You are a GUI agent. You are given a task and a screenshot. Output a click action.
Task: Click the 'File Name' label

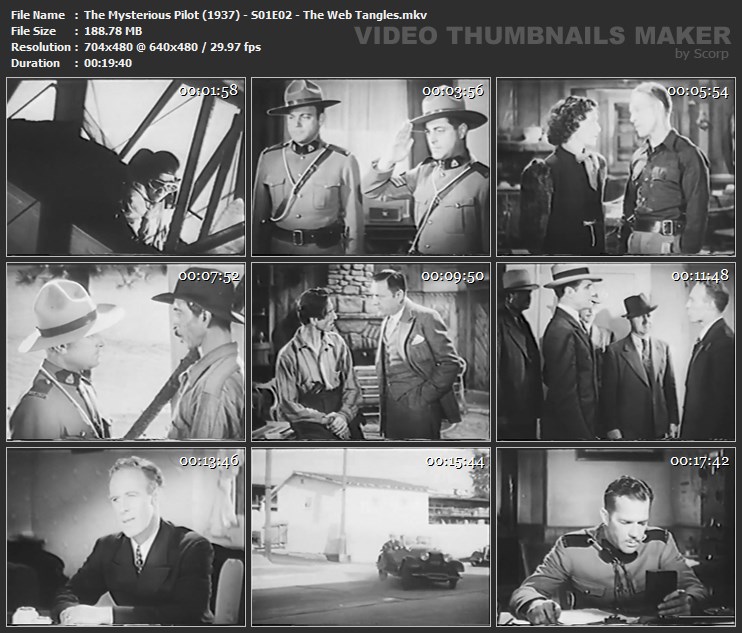(x=38, y=15)
